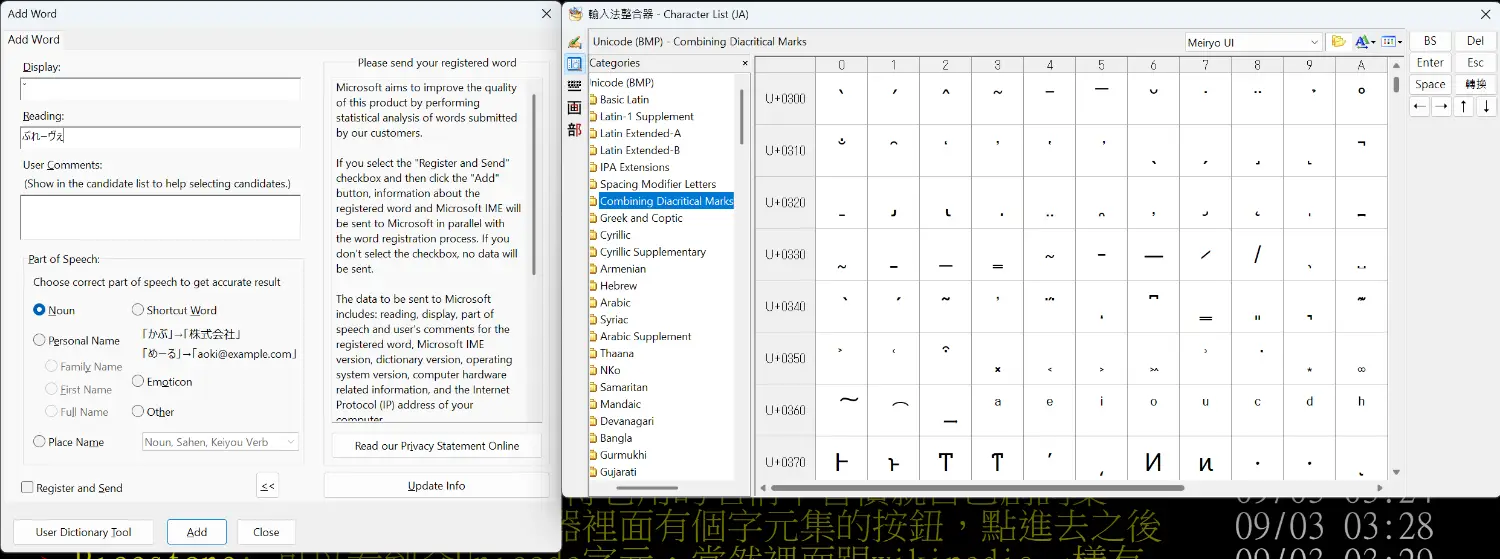Click the BS key button

pyautogui.click(x=1430, y=41)
